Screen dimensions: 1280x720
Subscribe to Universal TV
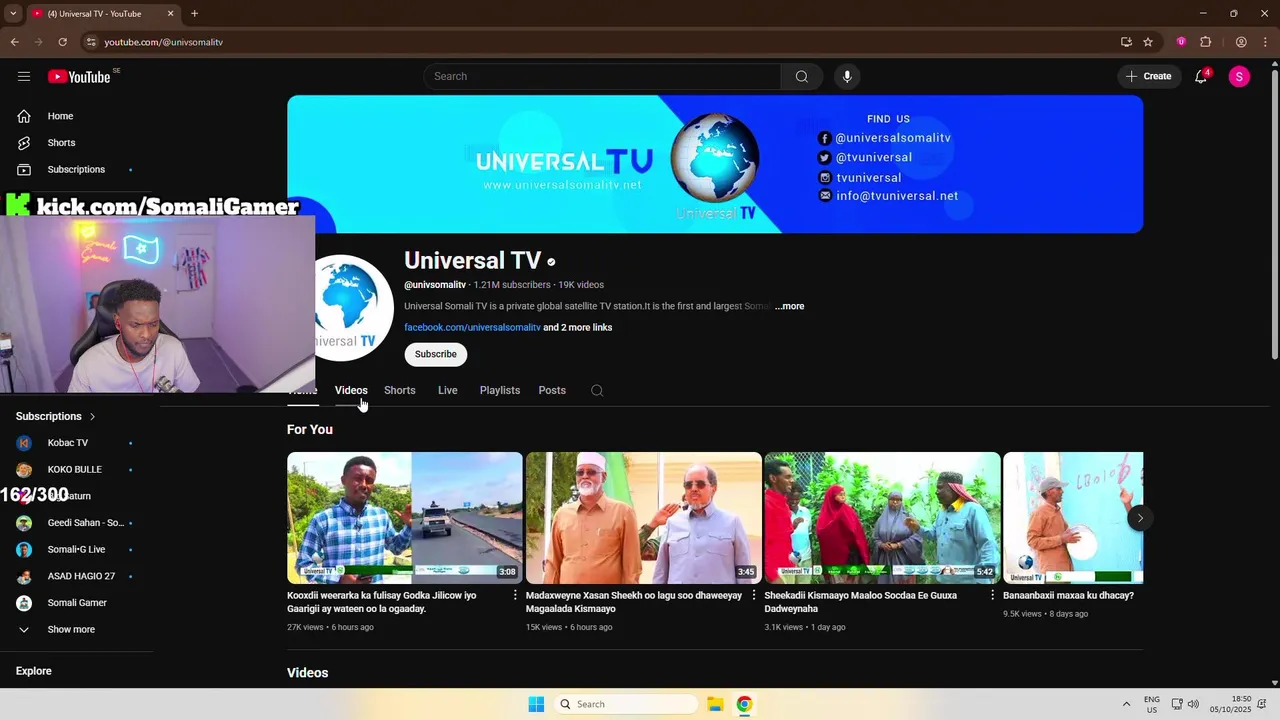click(435, 354)
